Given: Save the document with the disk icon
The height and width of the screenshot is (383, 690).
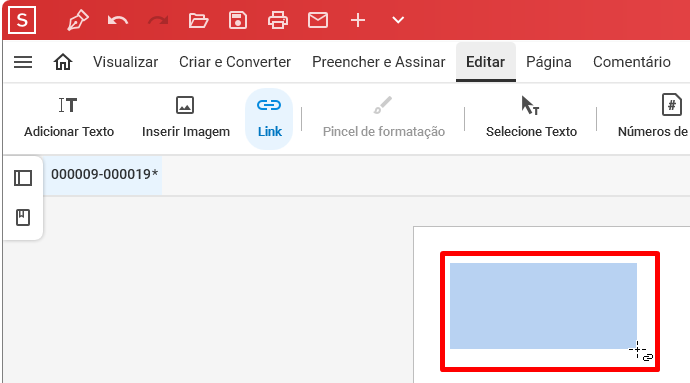Looking at the screenshot, I should pos(238,20).
